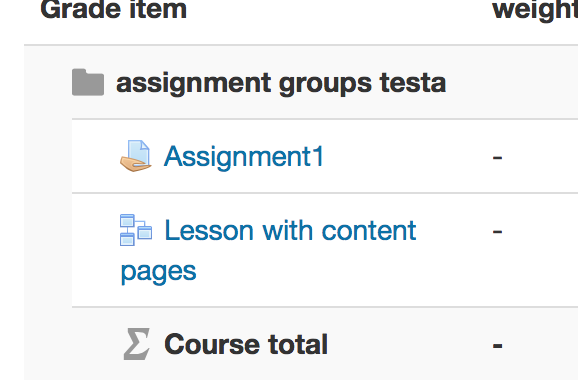Click the word total in Course total
Viewport: 578px width, 384px height.
(298, 344)
